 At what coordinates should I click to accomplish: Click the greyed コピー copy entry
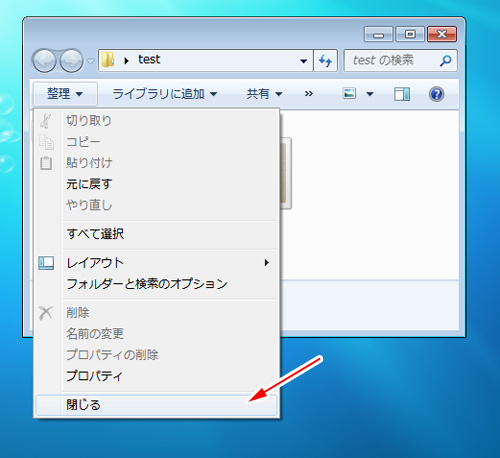pos(157,142)
